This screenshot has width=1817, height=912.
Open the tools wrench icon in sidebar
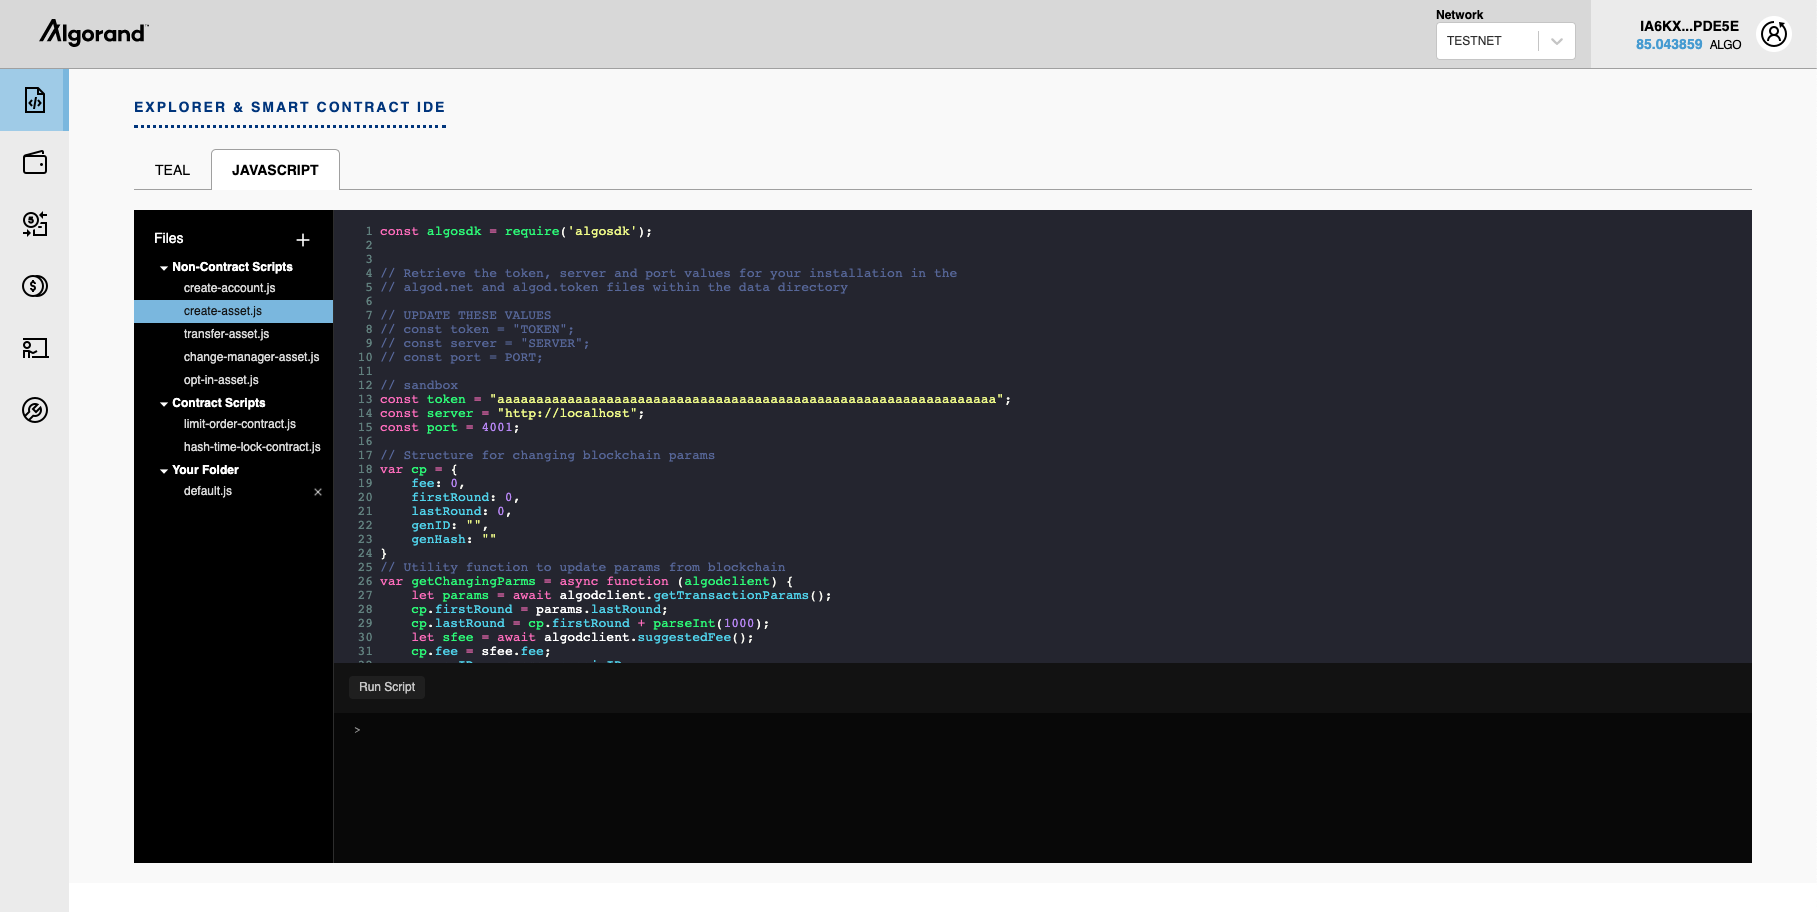34,410
